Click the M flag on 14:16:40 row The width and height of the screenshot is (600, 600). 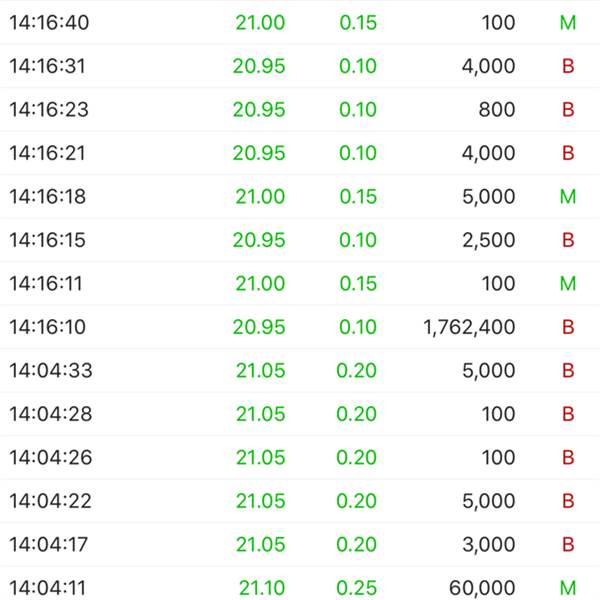(x=568, y=23)
